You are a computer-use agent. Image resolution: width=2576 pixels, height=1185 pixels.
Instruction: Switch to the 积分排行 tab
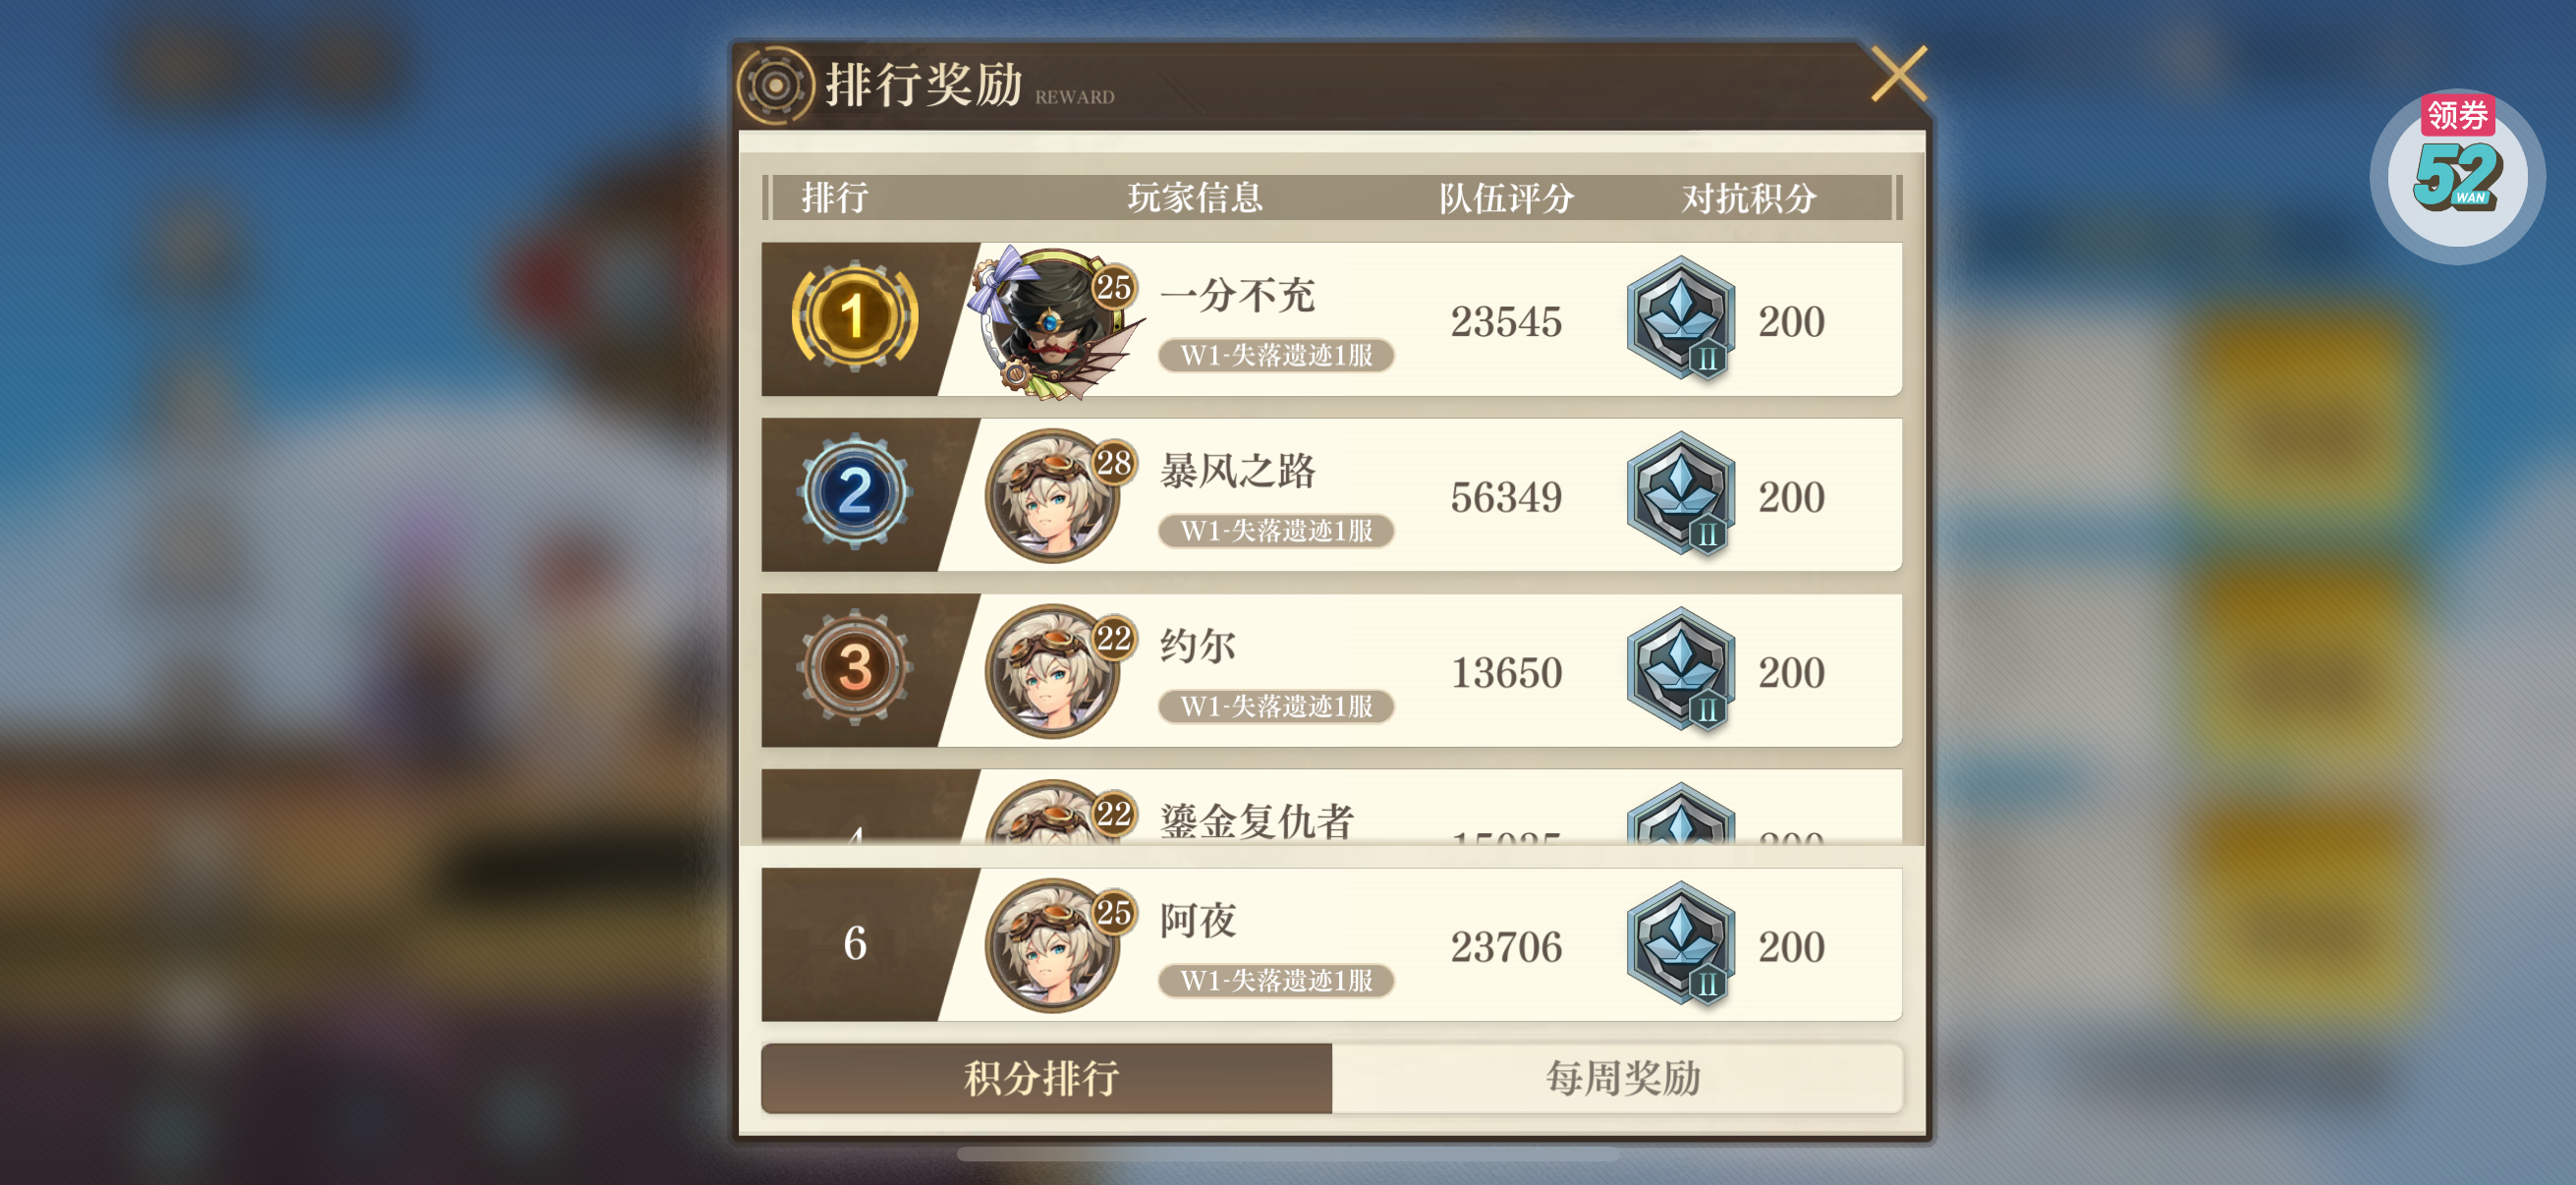pyautogui.click(x=1046, y=1078)
